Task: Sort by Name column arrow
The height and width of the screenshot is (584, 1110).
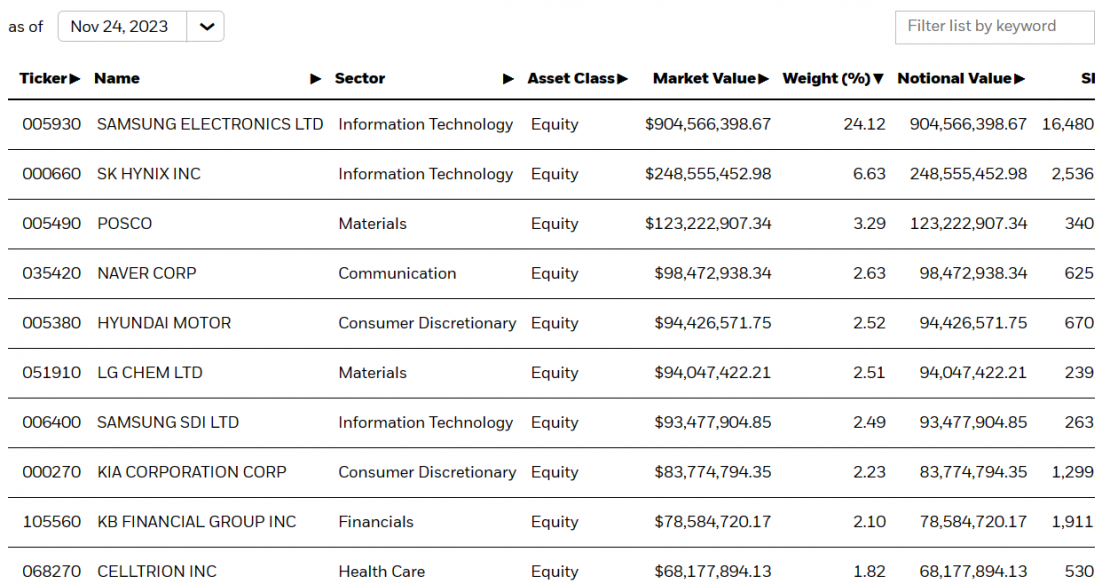Action: [316, 78]
